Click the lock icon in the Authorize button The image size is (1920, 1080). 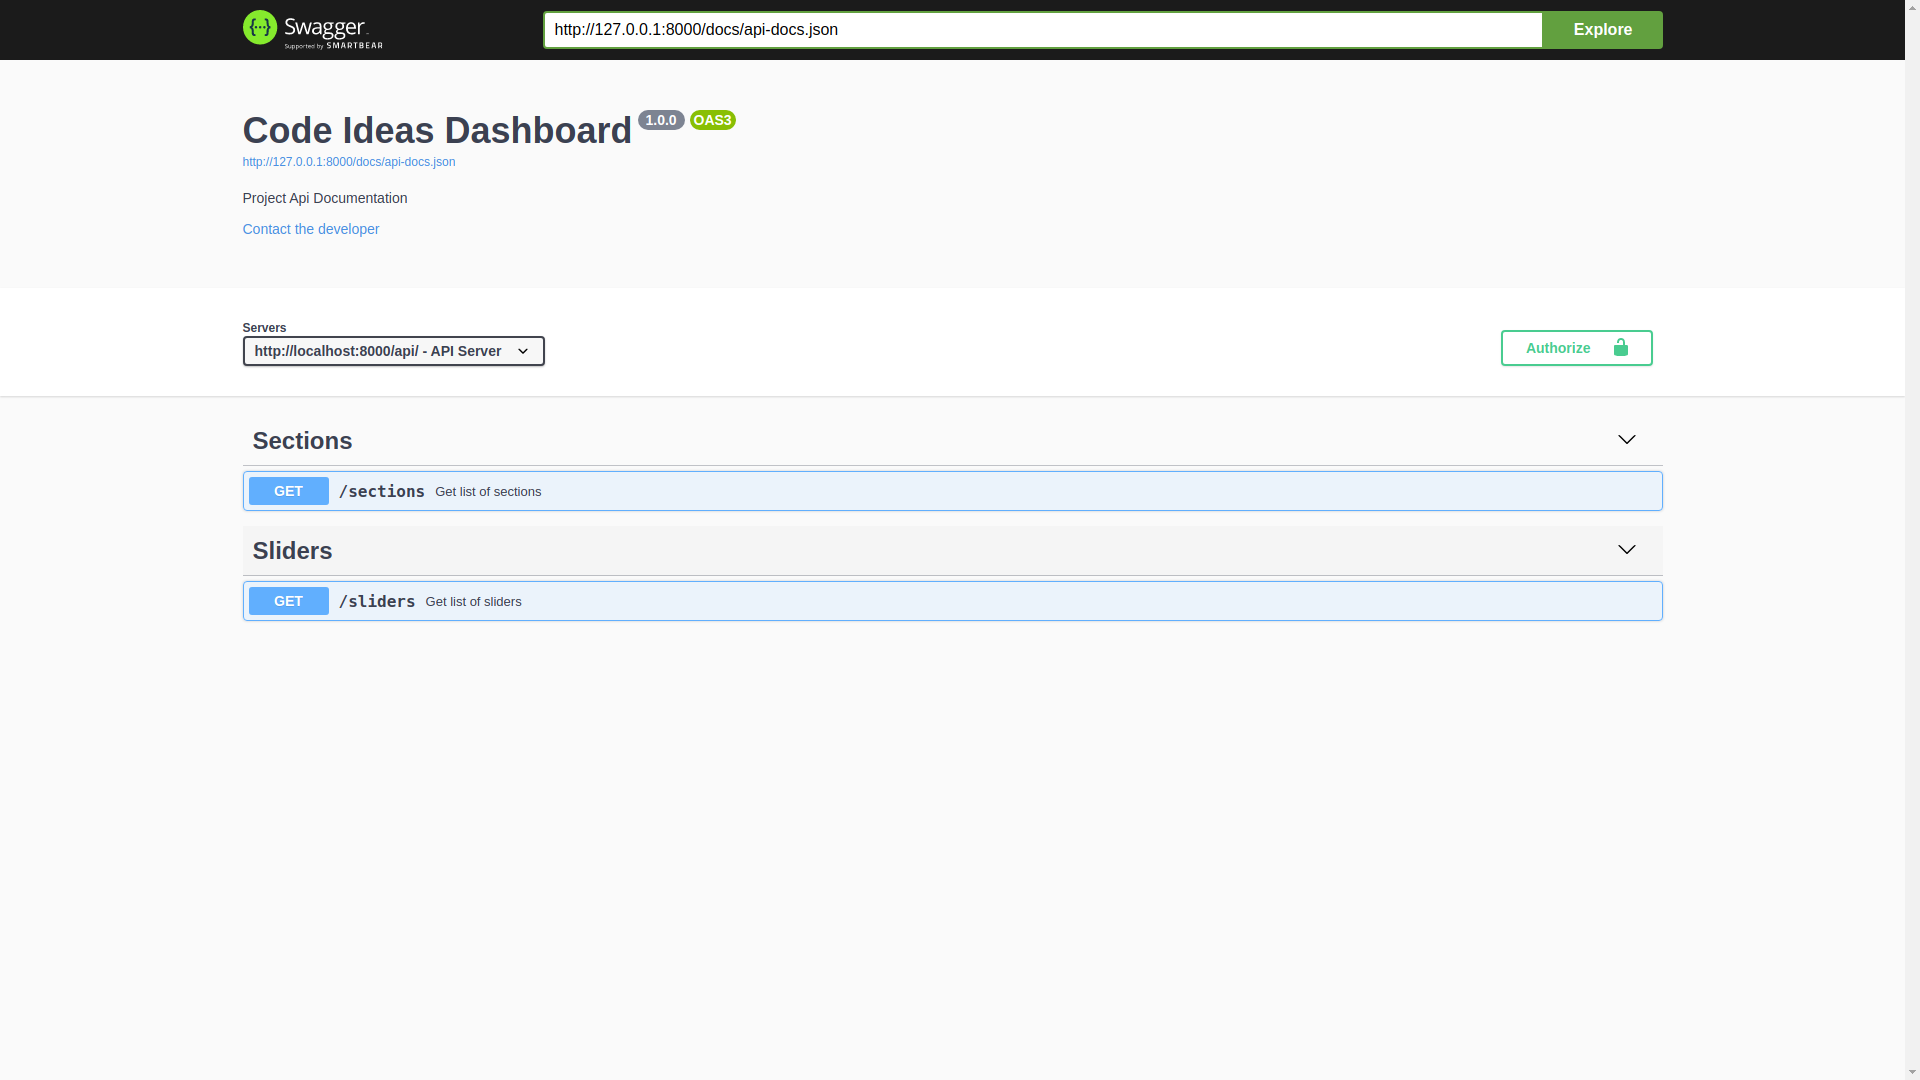1620,348
